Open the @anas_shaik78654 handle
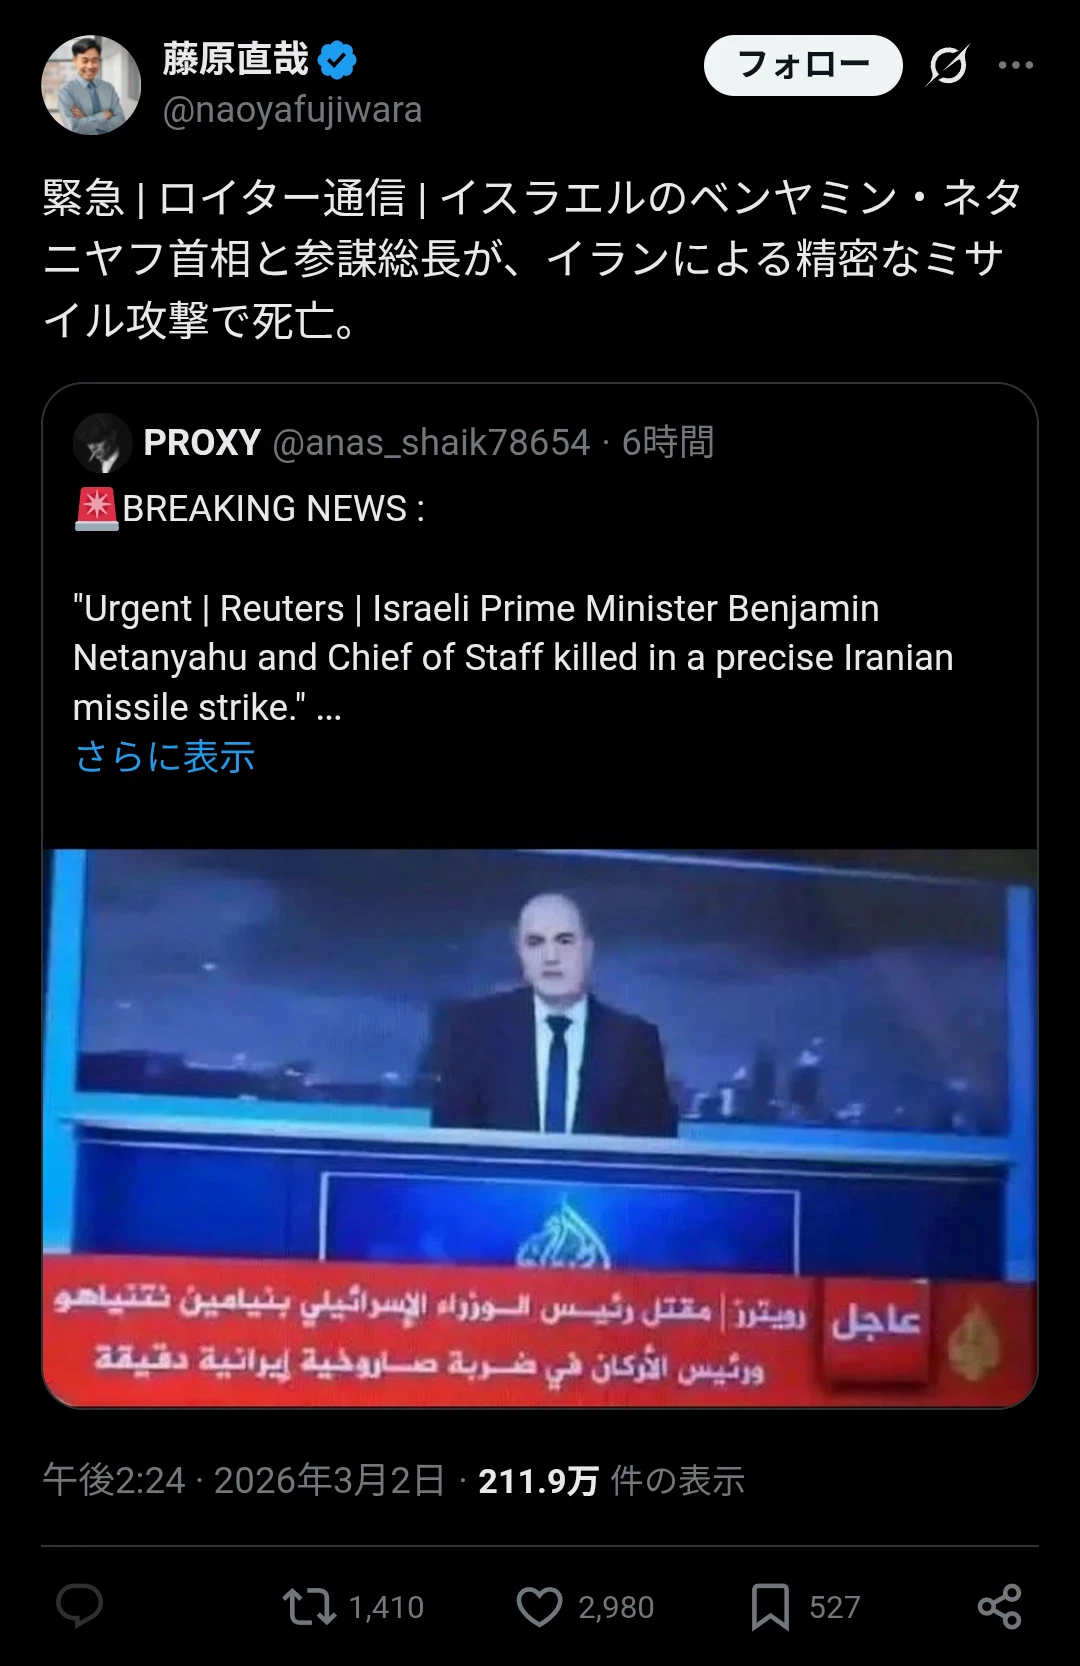 pos(432,442)
